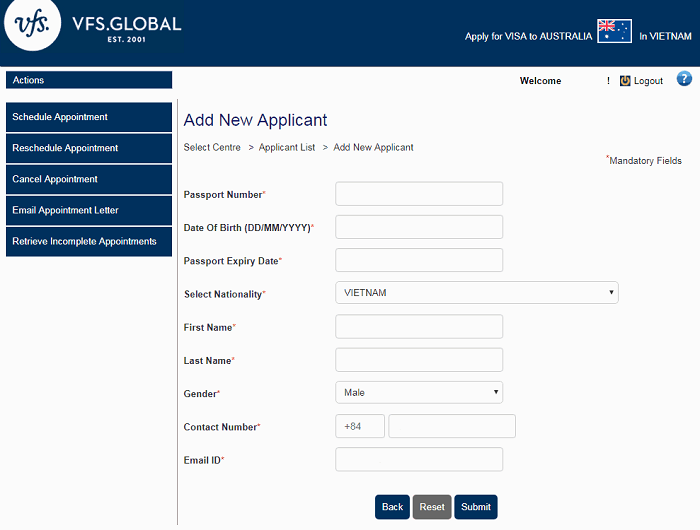Focus the Passport Number field
700x530 pixels.
click(418, 194)
